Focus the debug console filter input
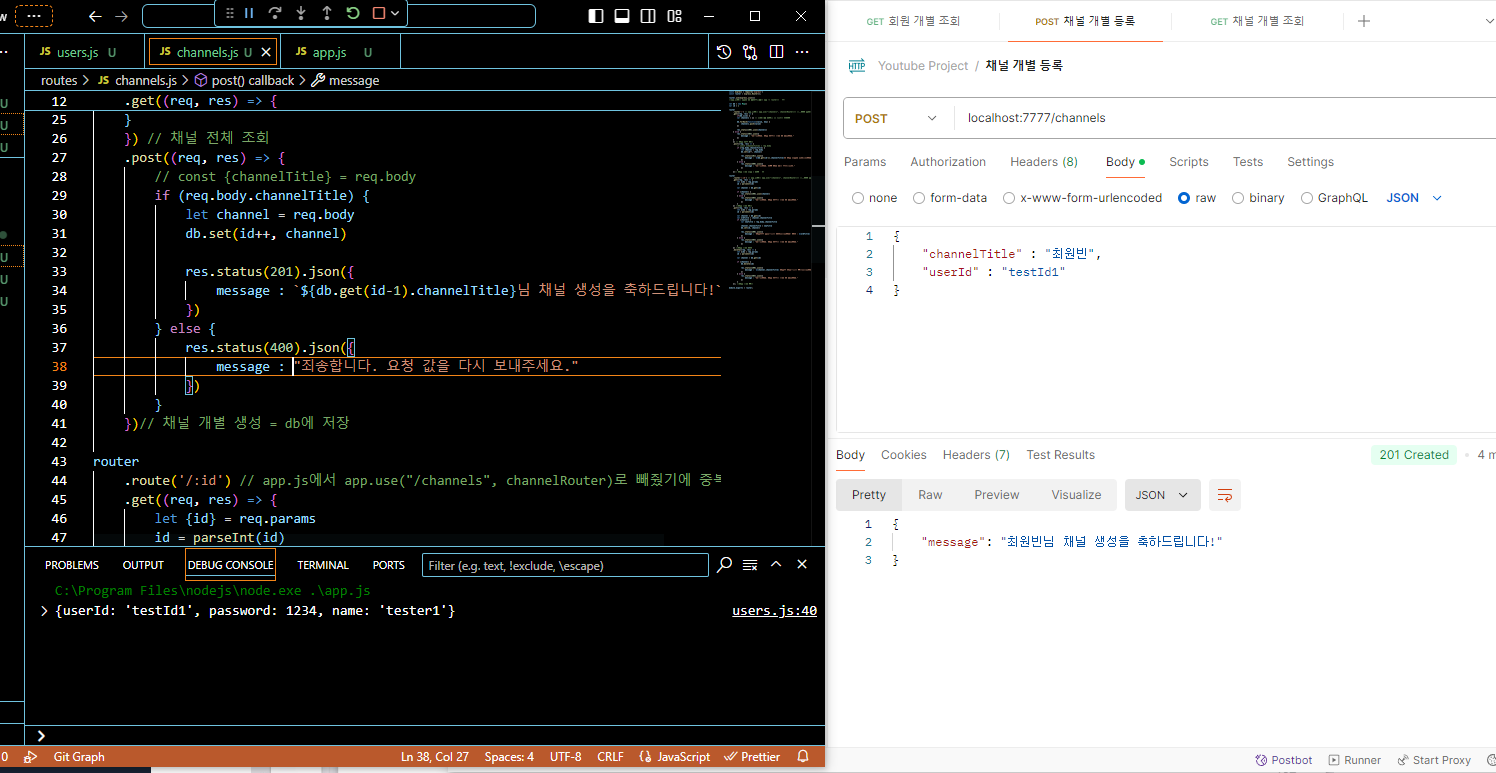The image size is (1496, 773). coord(564,565)
